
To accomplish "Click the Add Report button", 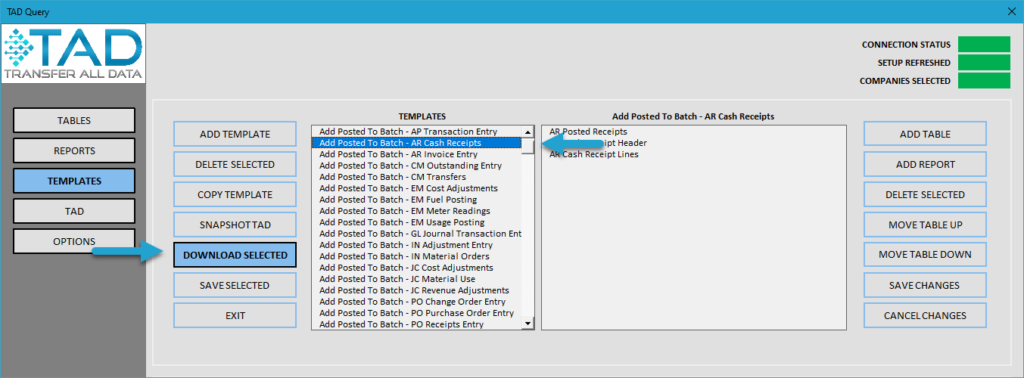I will pyautogui.click(x=925, y=165).
